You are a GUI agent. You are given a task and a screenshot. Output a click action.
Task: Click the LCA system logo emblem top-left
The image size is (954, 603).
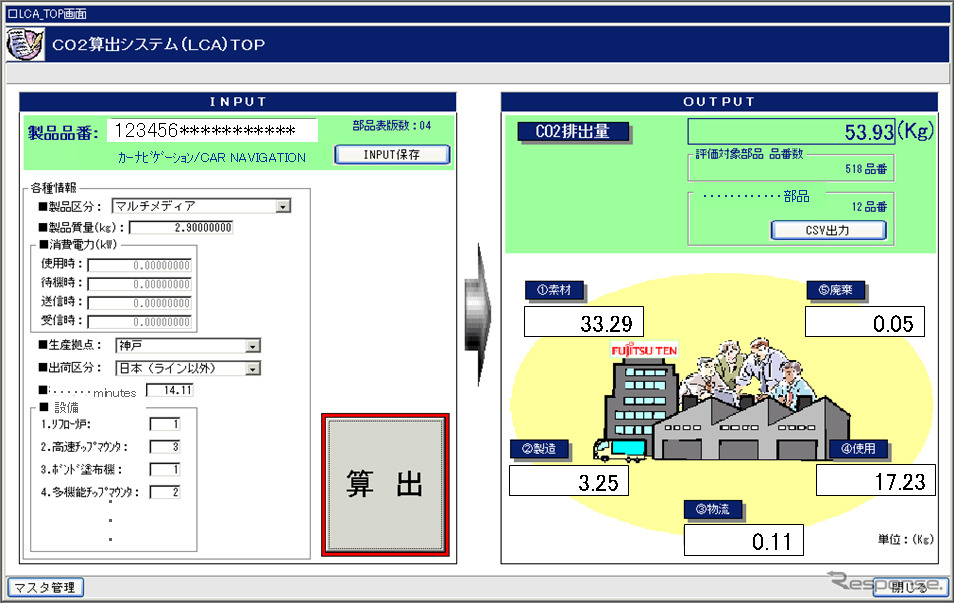[x=24, y=44]
